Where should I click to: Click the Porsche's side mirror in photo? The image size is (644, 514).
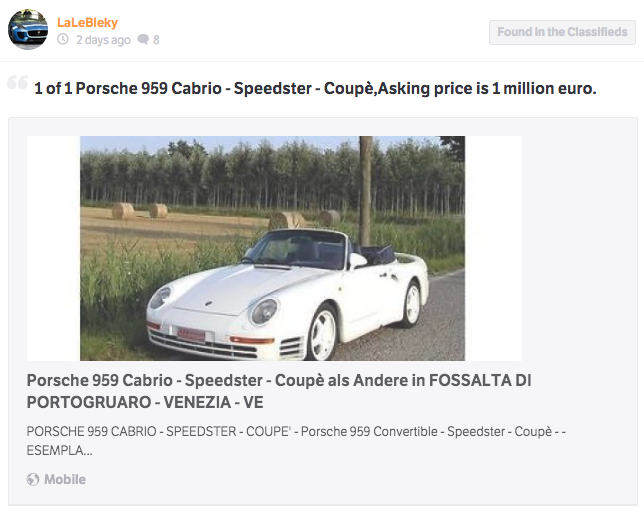click(357, 260)
